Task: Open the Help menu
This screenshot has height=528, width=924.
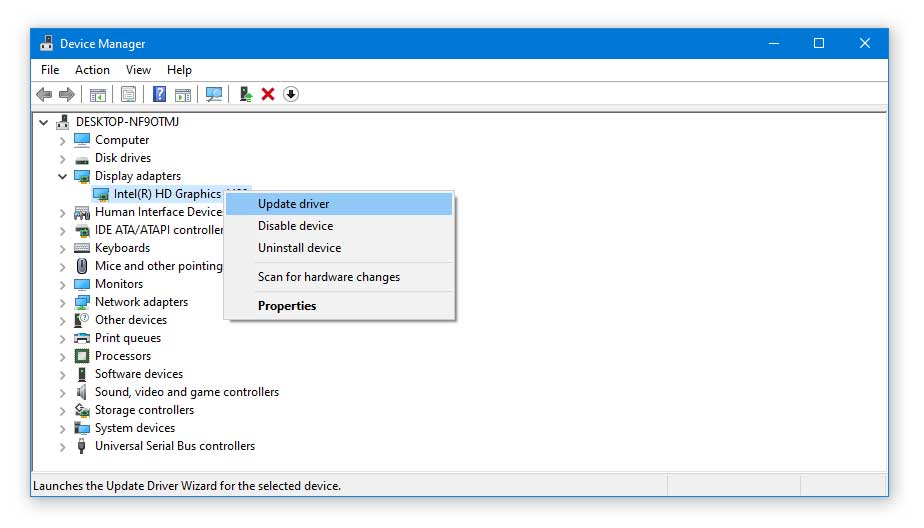Action: pyautogui.click(x=179, y=70)
